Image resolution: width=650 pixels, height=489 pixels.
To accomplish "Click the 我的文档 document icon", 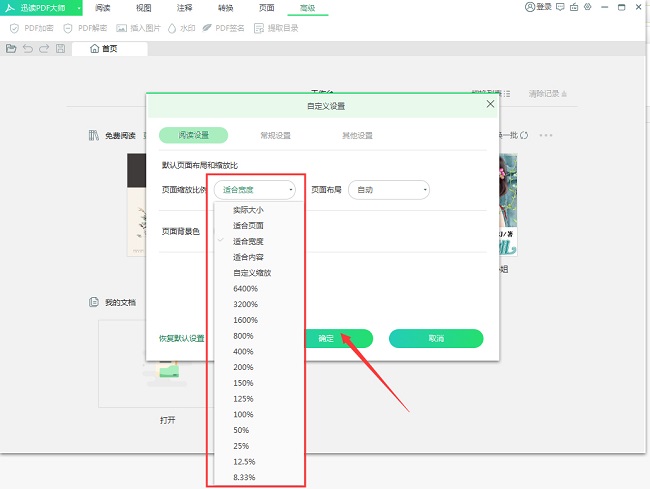I will [x=94, y=302].
